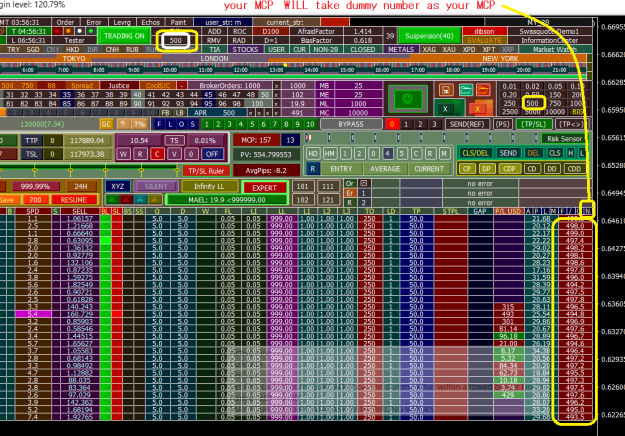625x436 pixels.
Task: Toggle Infinity LL
Action: pos(209,186)
